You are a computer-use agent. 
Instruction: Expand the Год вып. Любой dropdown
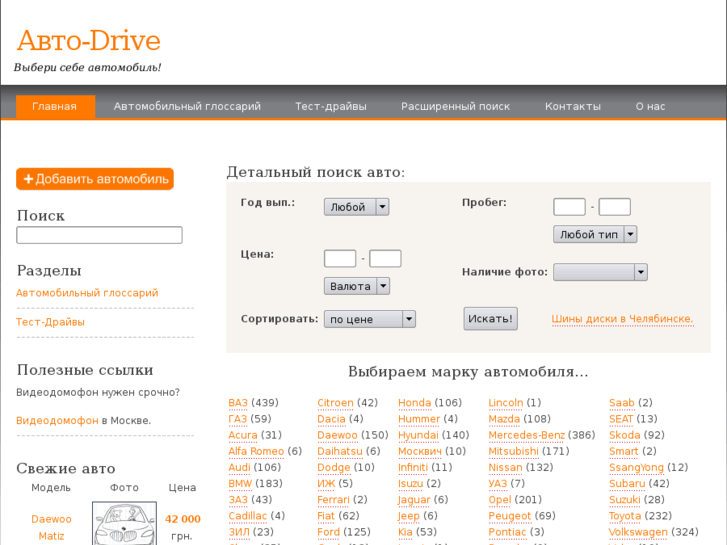[x=356, y=207]
